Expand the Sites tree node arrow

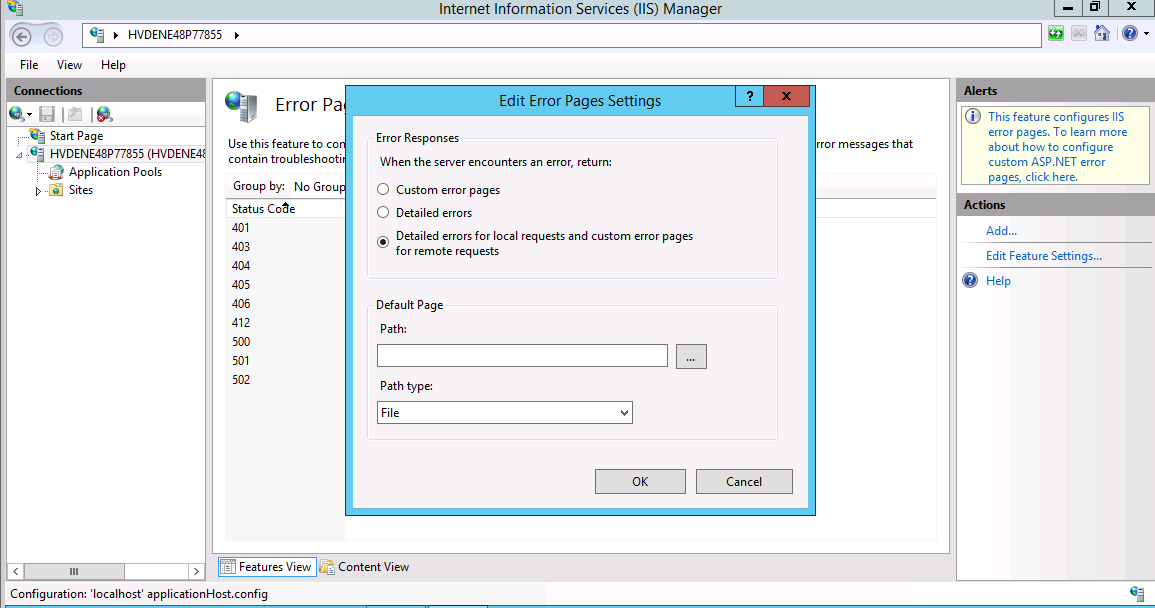point(38,191)
